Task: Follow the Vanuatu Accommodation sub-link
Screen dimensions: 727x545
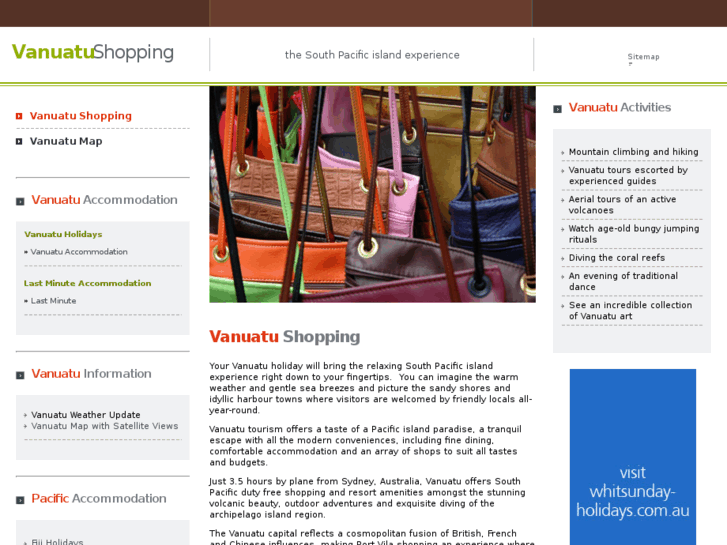Action: [x=79, y=252]
